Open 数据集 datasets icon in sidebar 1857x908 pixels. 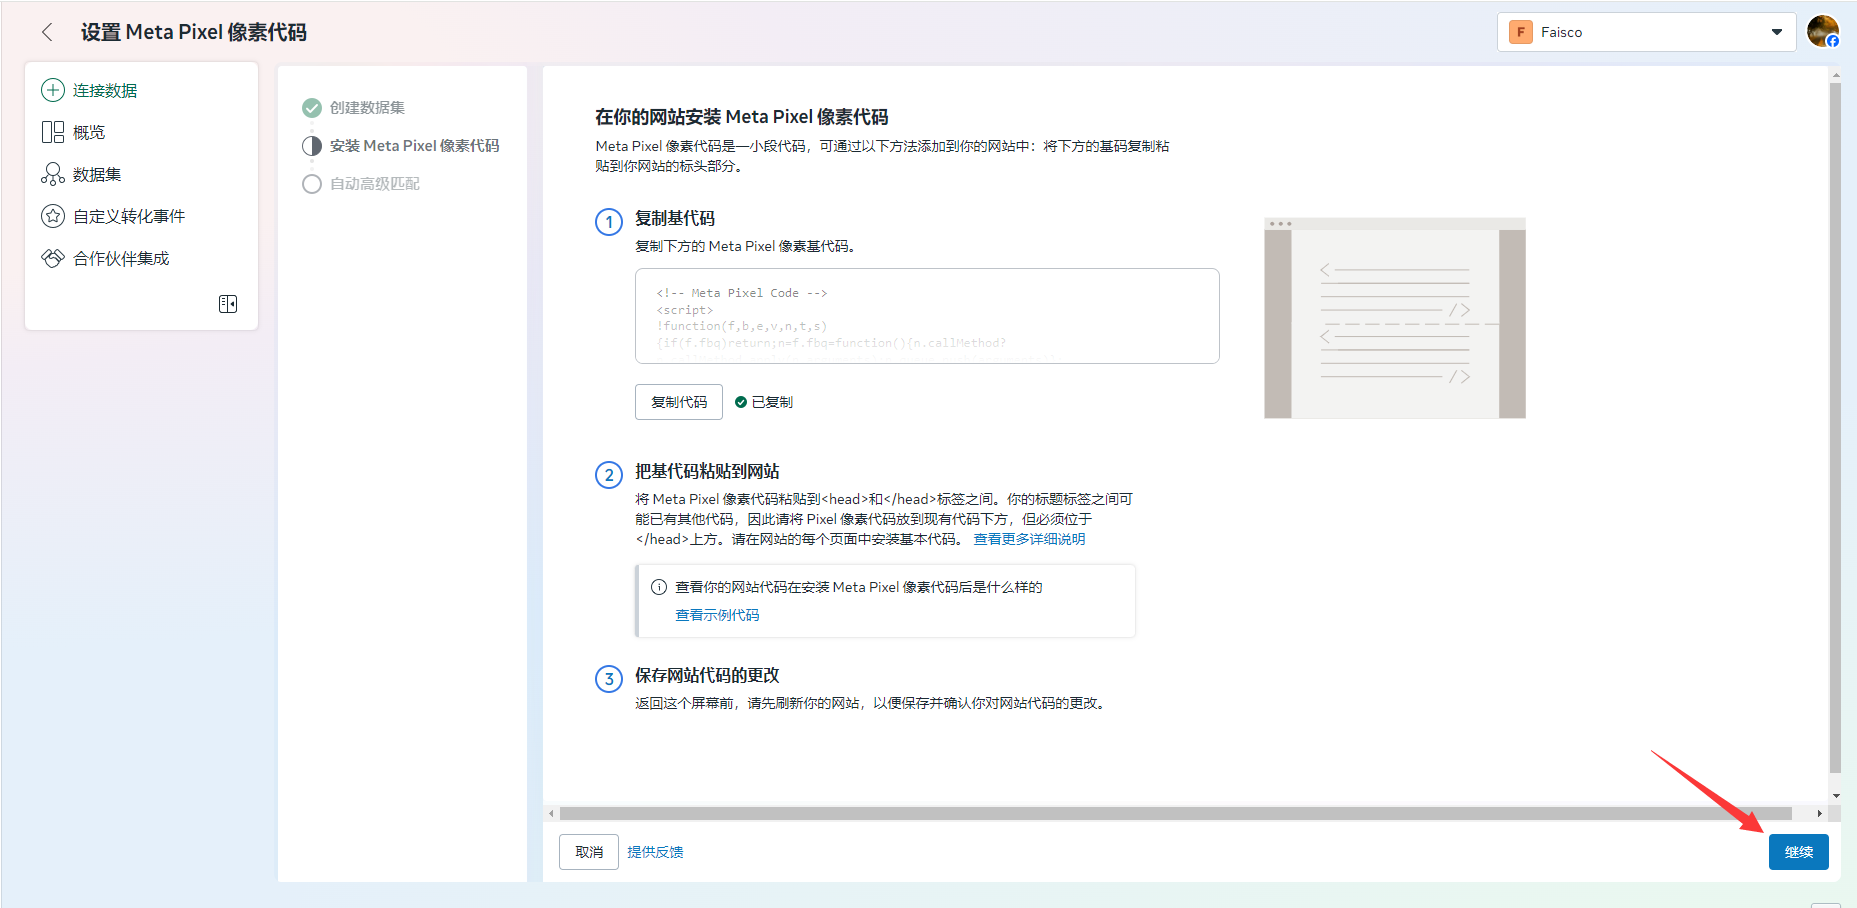[x=52, y=174]
